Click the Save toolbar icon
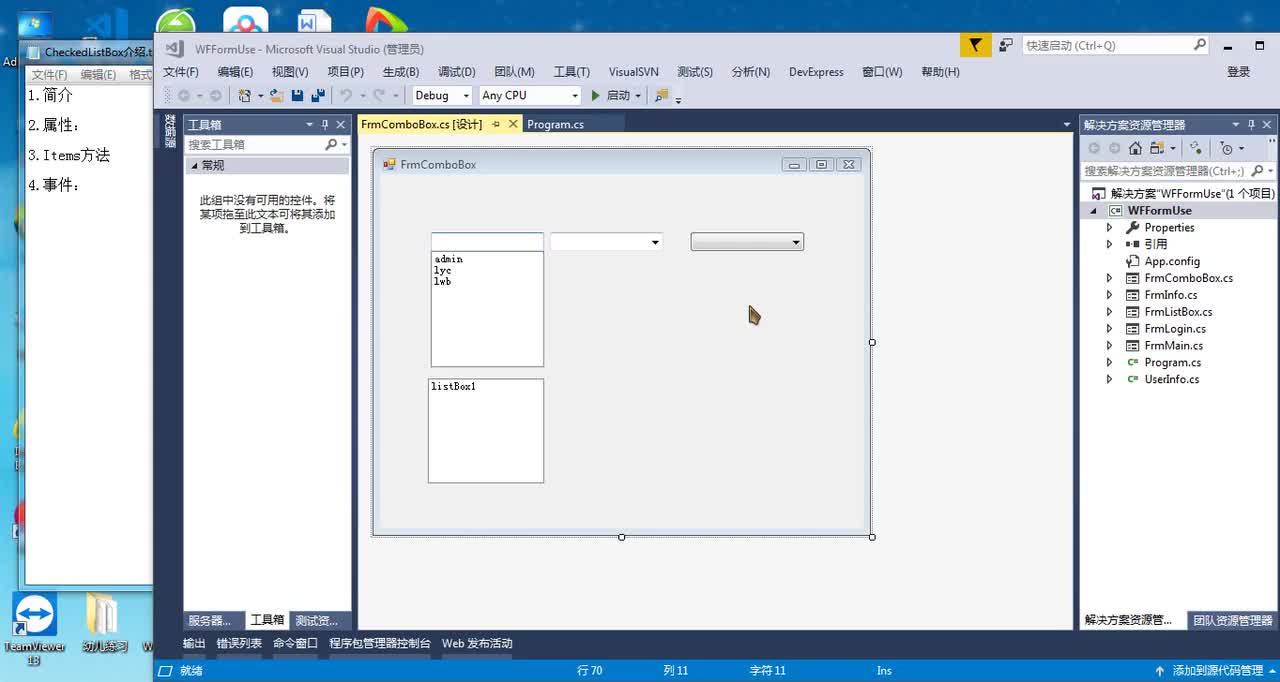The width and height of the screenshot is (1280, 682). (x=297, y=95)
